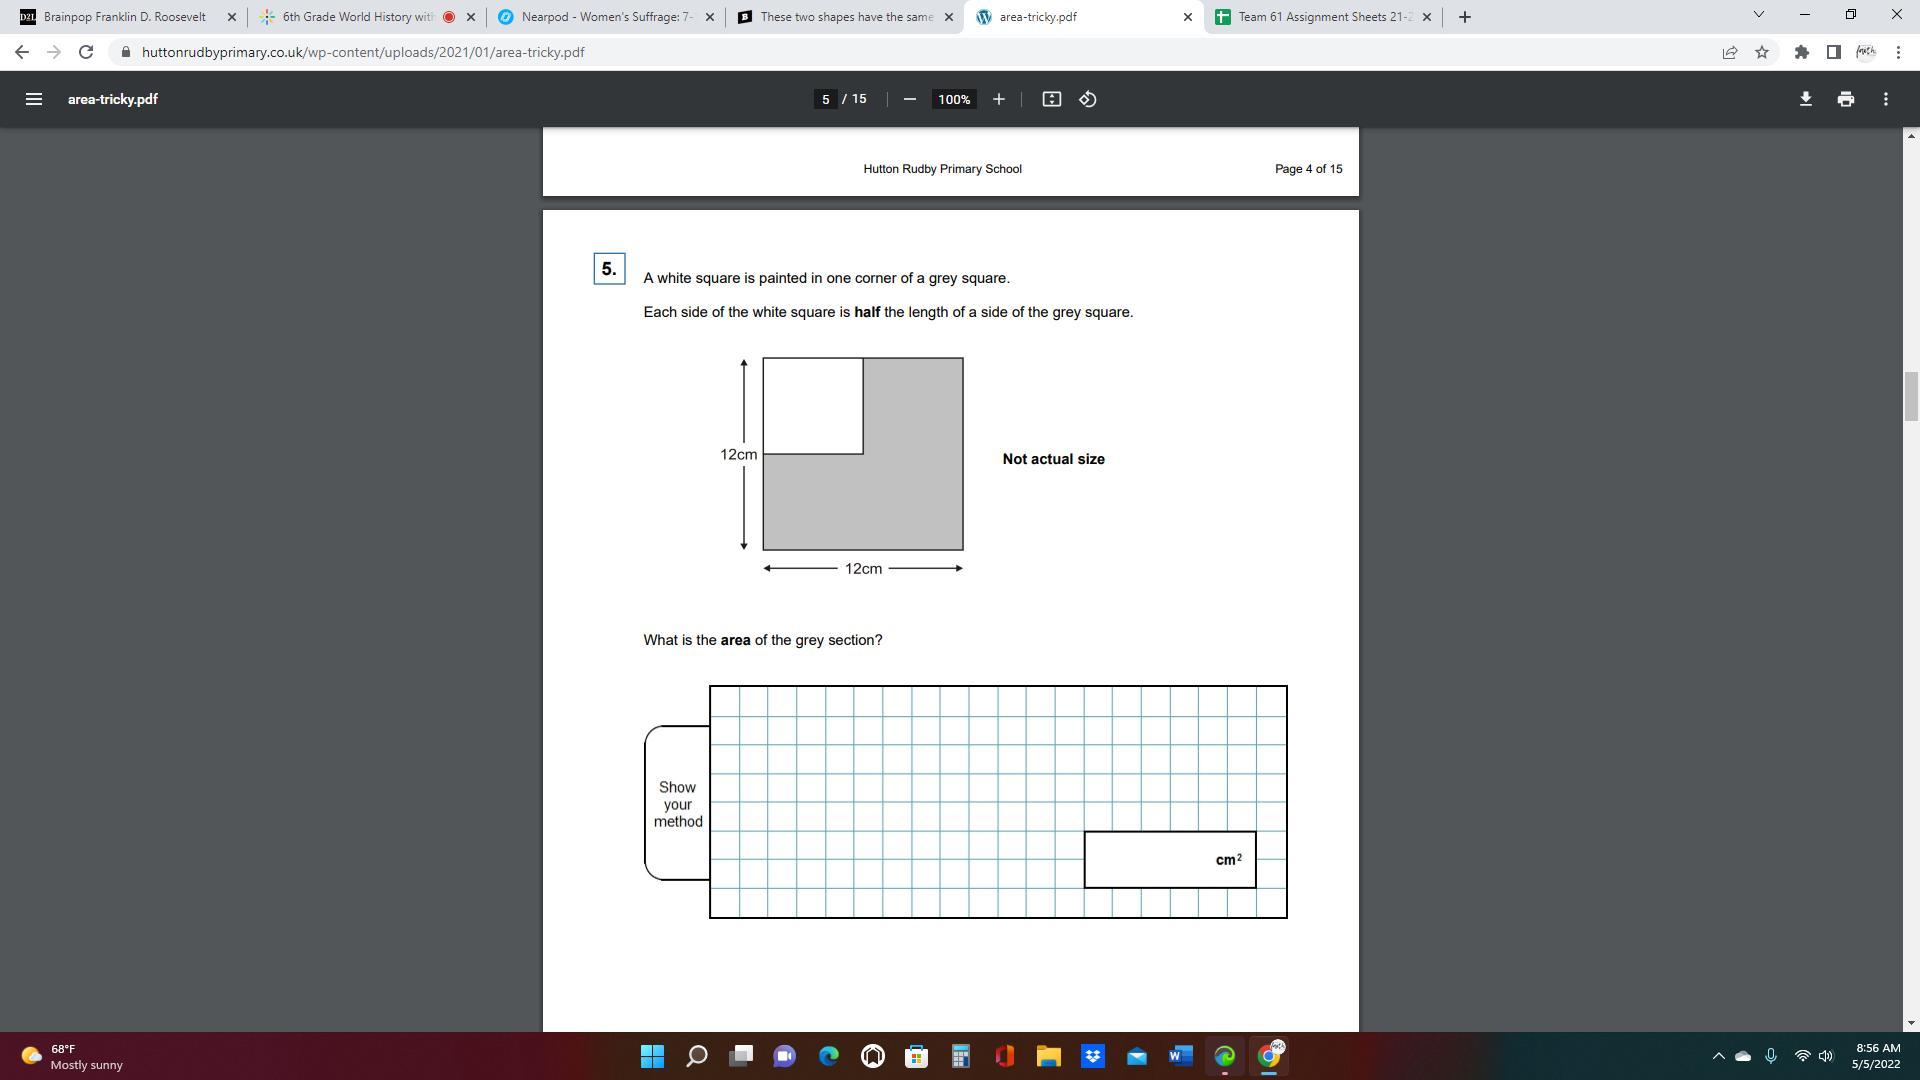Viewport: 1920px width, 1080px height.
Task: Download the area-tricky PDF
Action: [x=1805, y=99]
